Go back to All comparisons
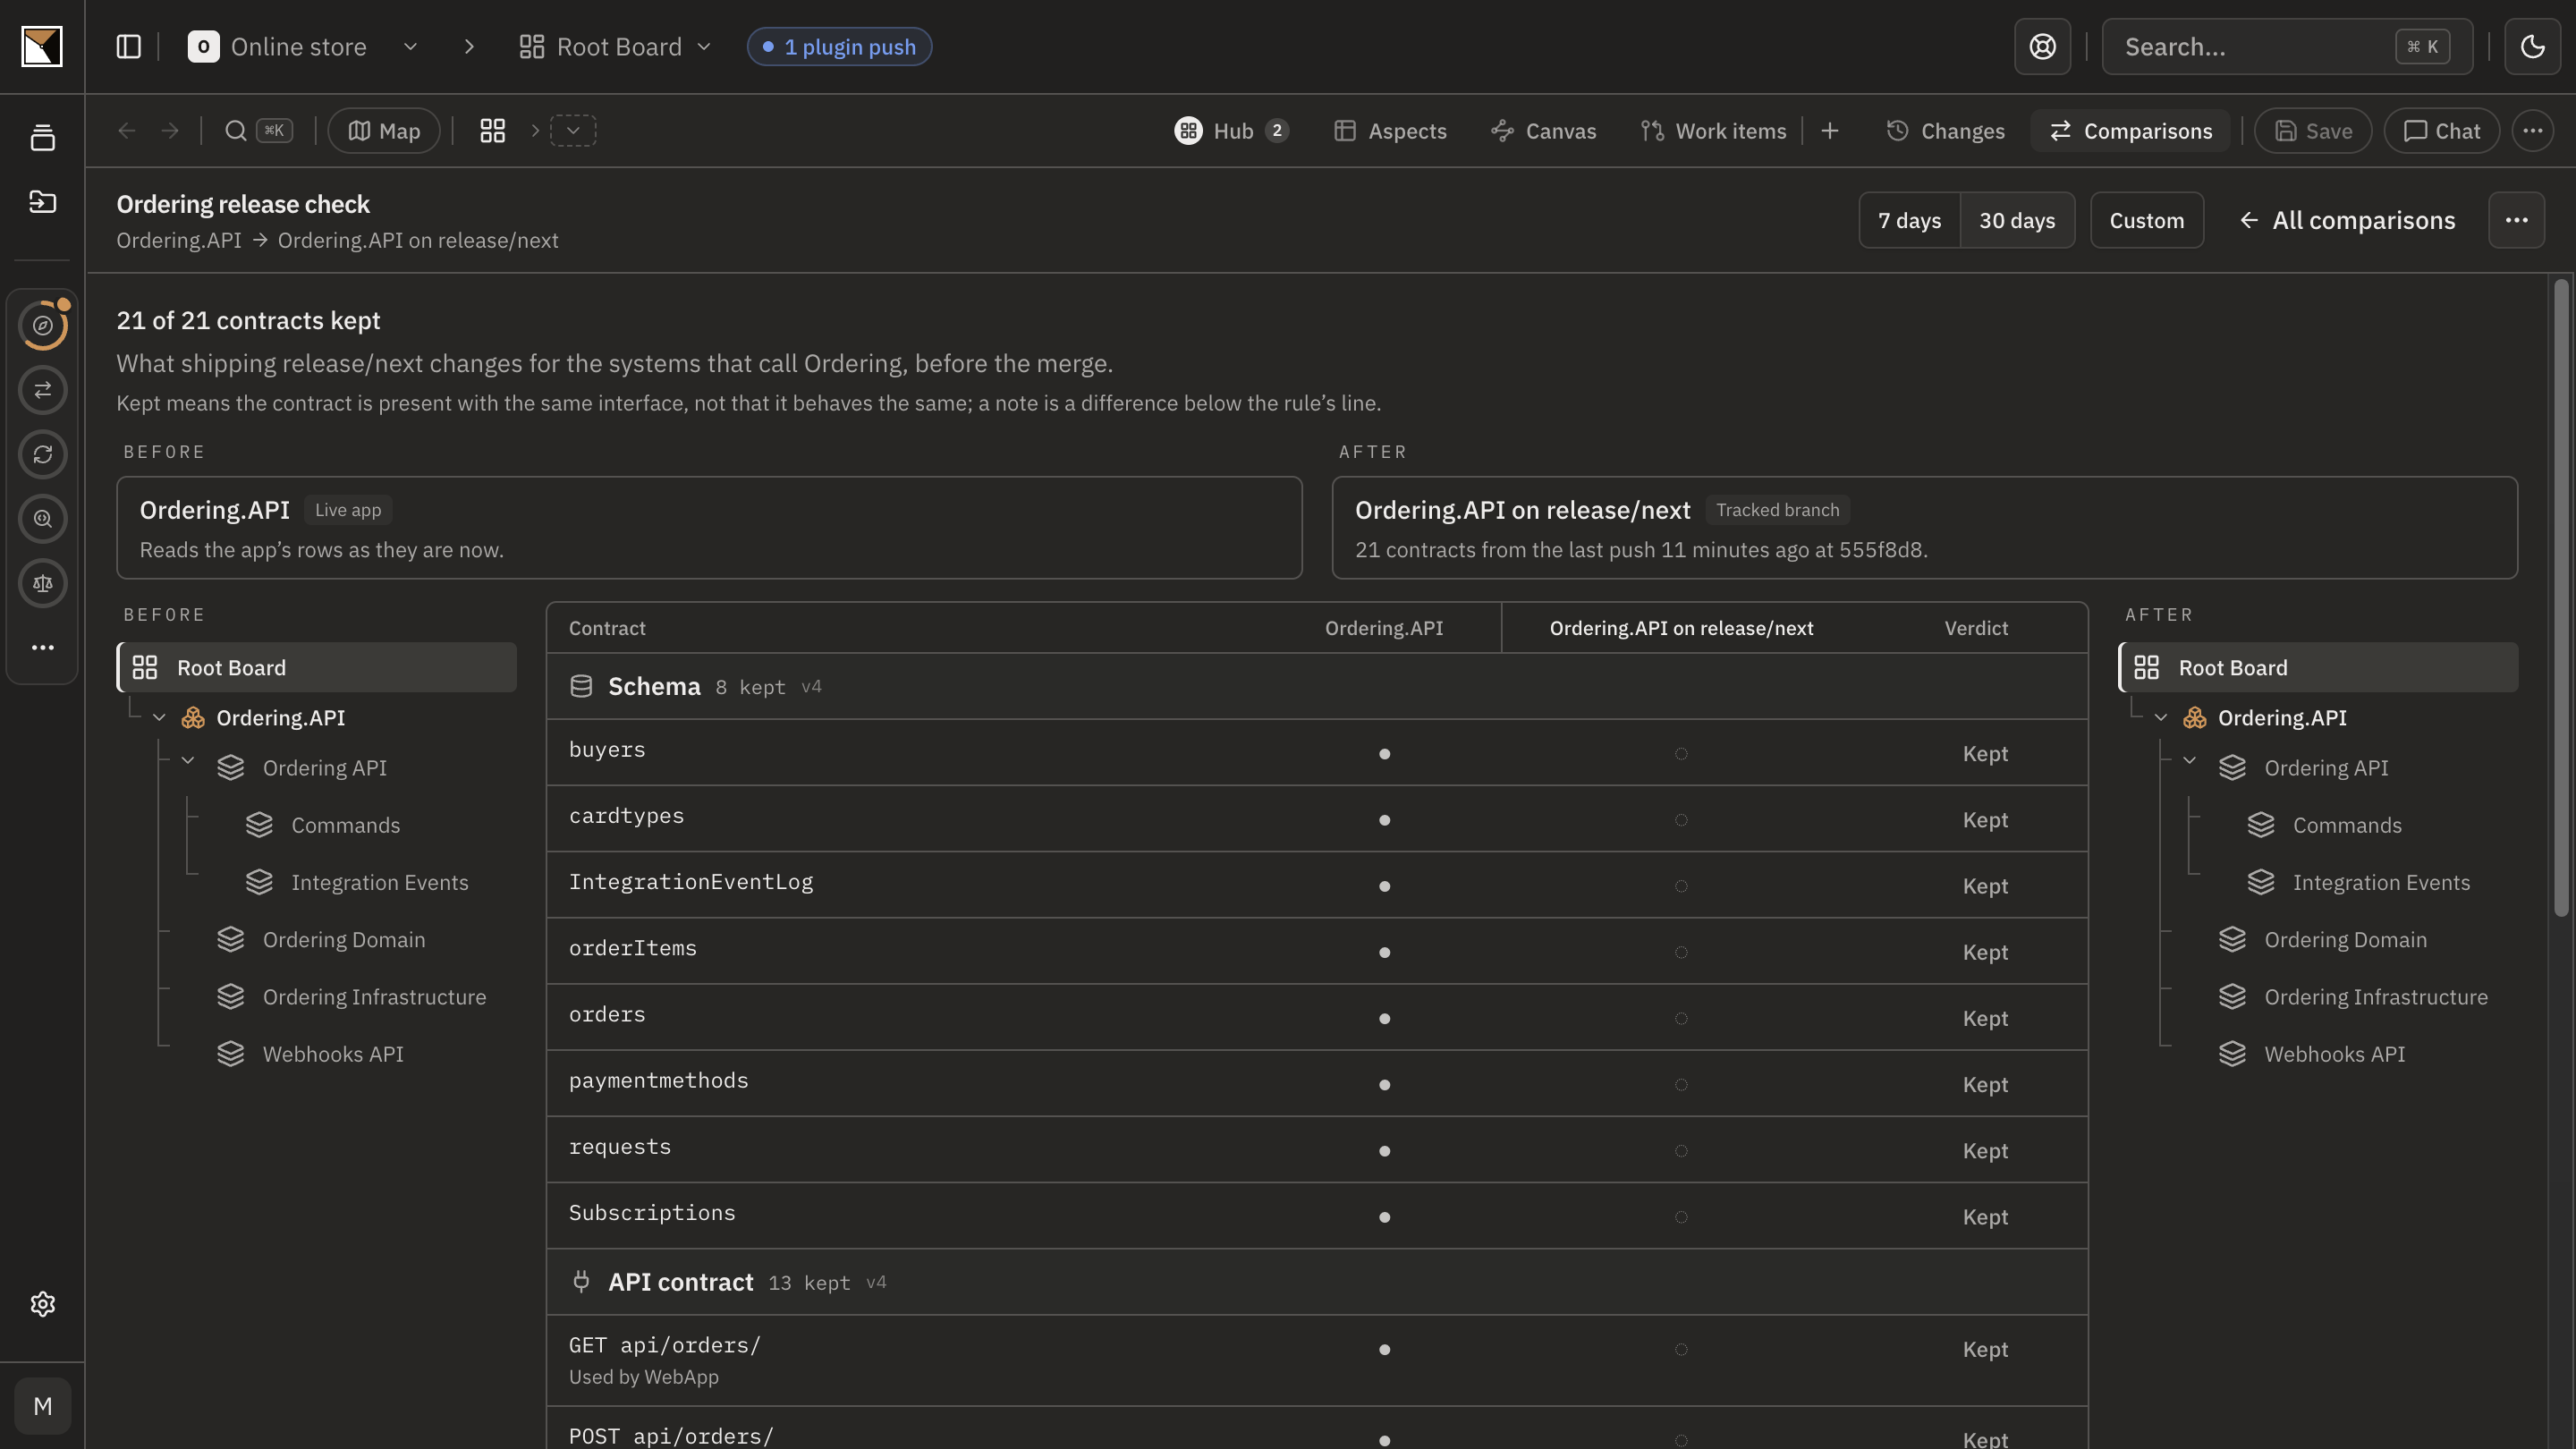This screenshot has height=1449, width=2576. [x=2346, y=220]
